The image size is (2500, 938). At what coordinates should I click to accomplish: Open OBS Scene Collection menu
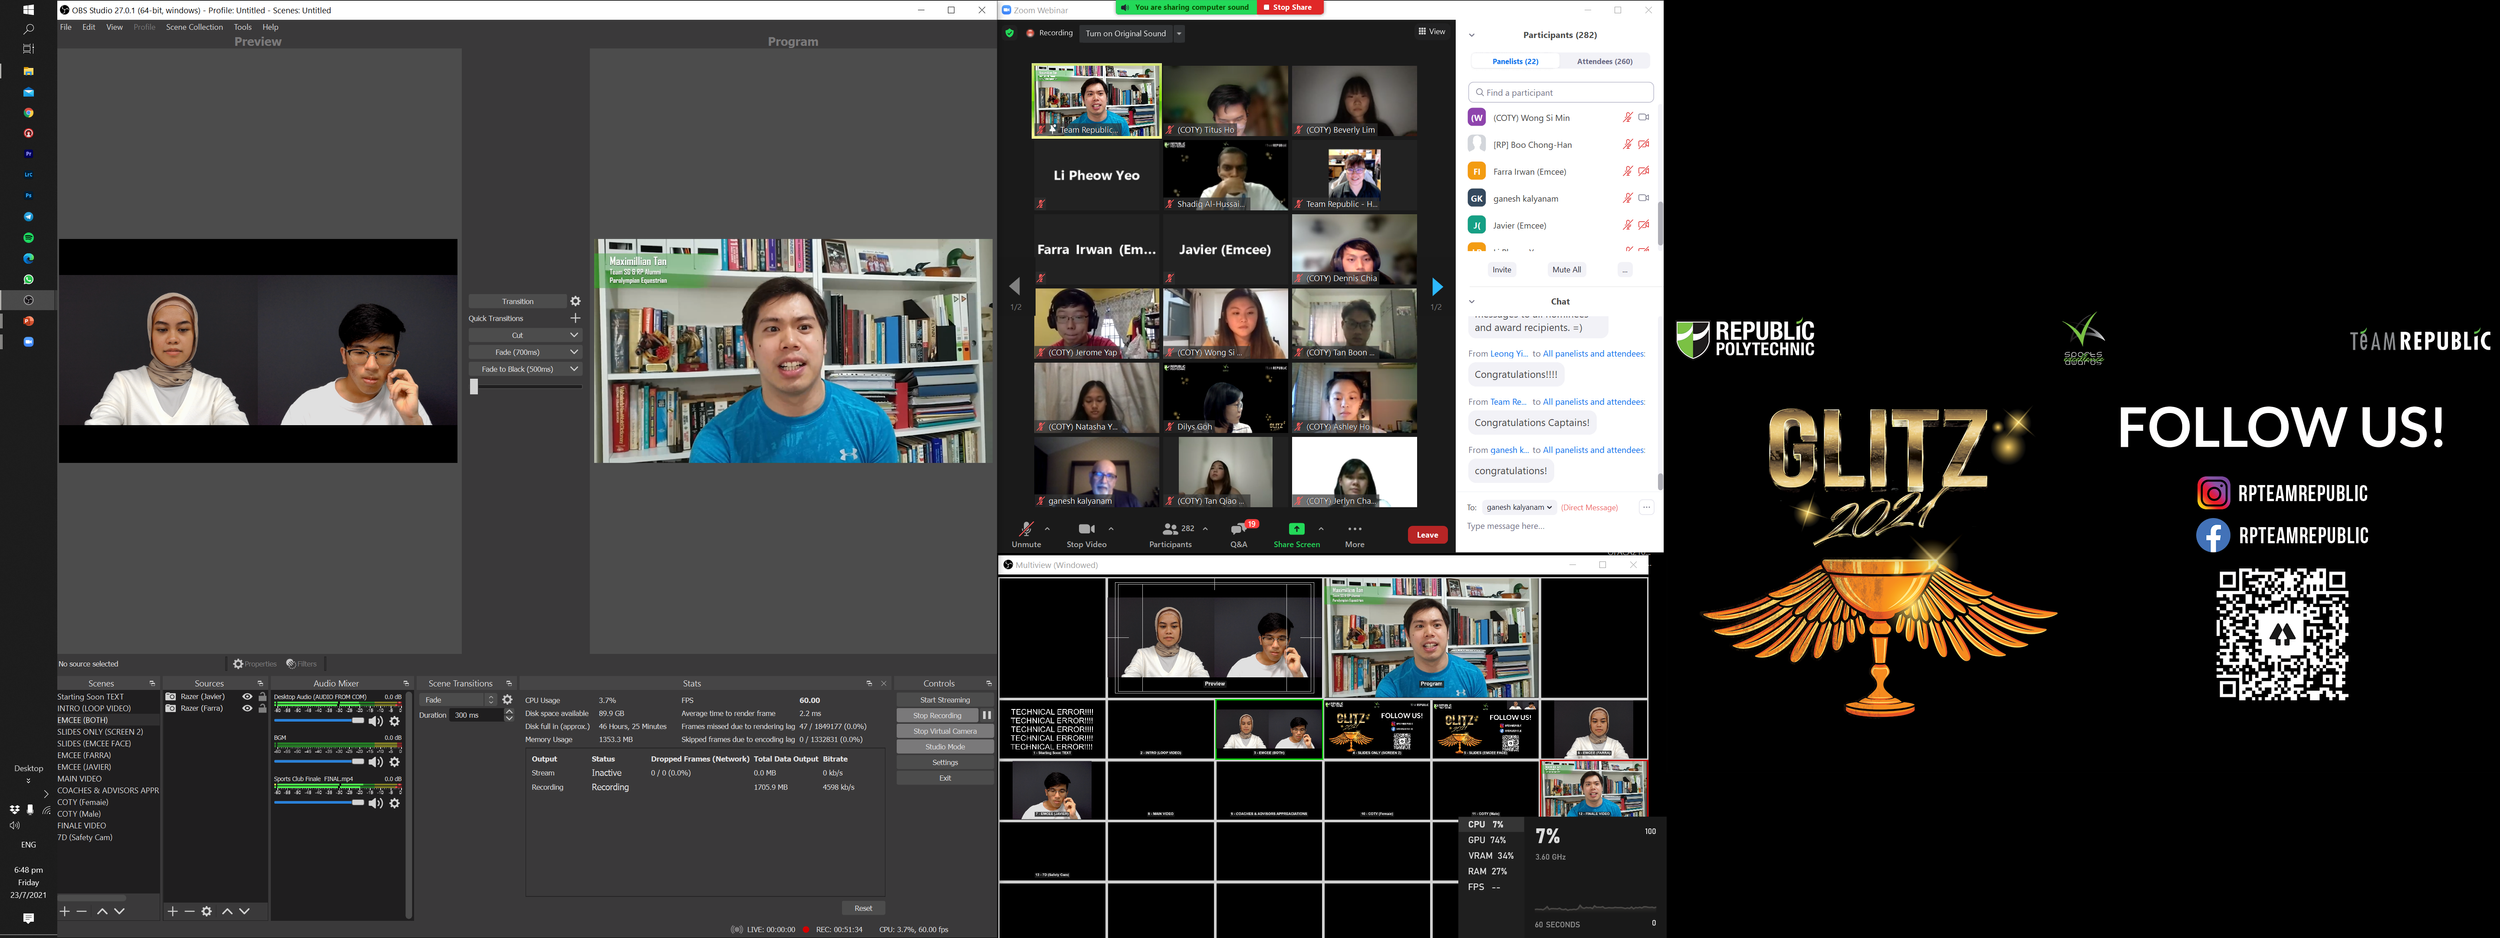(x=194, y=27)
